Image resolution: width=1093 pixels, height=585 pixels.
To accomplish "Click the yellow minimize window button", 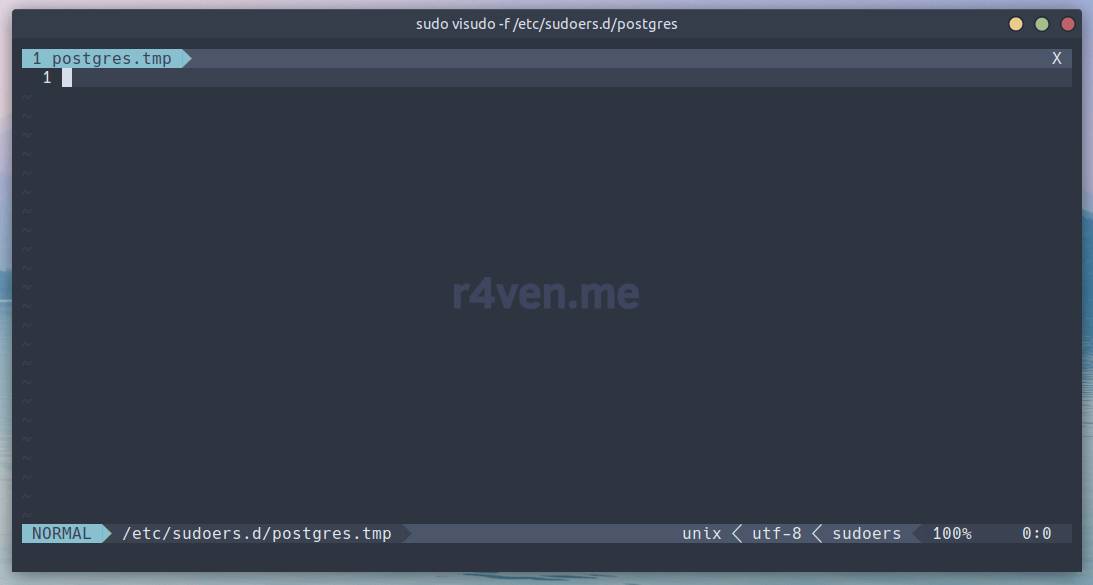I will (x=1016, y=24).
